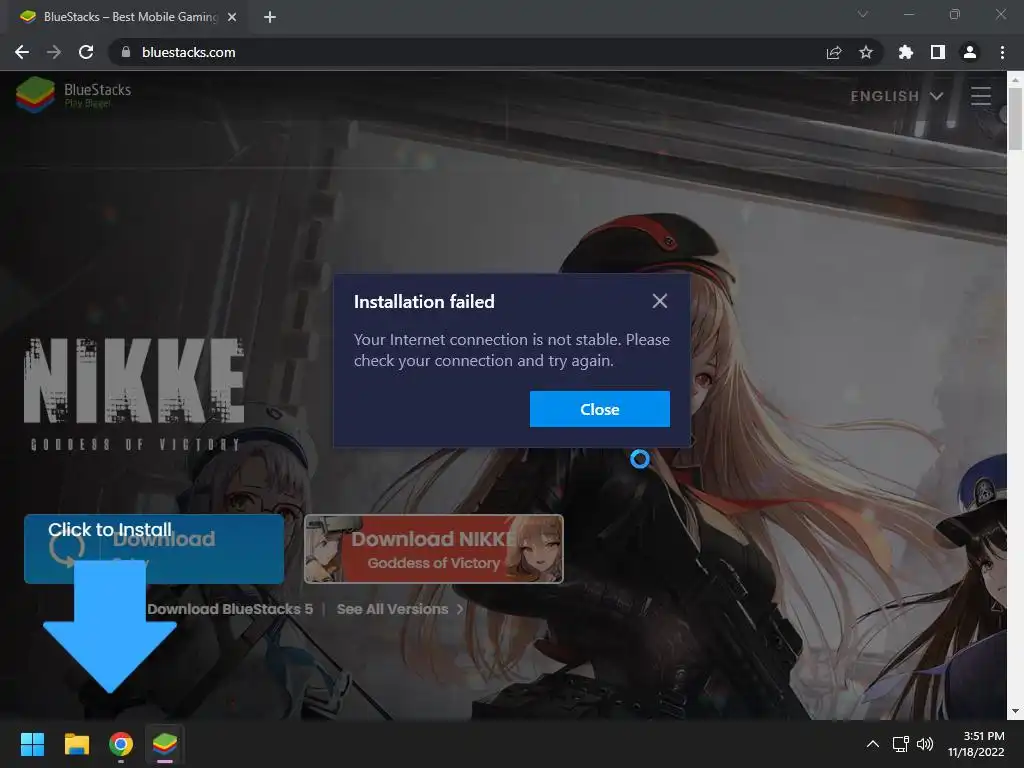The width and height of the screenshot is (1024, 768).
Task: Open volume control tray icon
Action: [x=925, y=744]
